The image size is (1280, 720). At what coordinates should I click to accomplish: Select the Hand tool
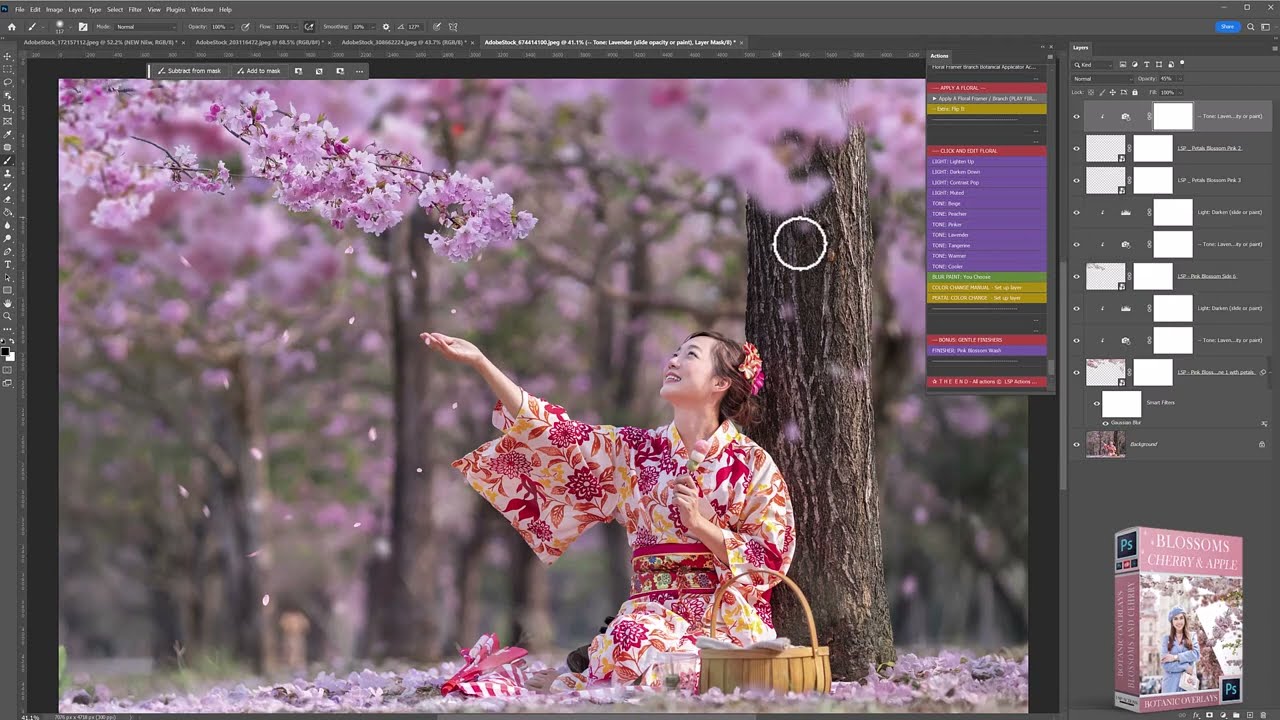coord(8,303)
